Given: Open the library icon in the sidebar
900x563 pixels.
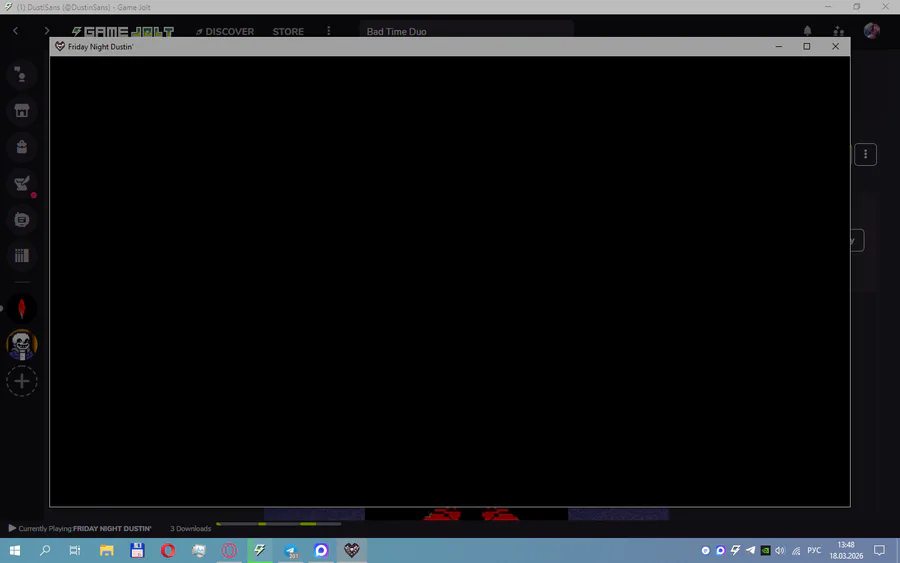Looking at the screenshot, I should click(22, 256).
